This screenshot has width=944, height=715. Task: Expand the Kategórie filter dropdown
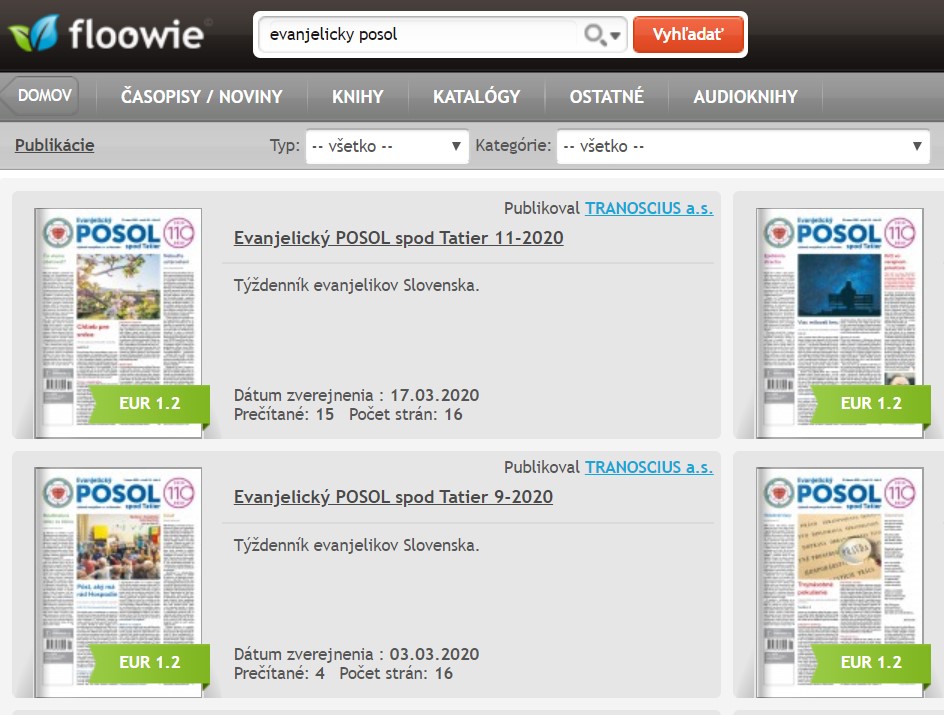tap(743, 146)
